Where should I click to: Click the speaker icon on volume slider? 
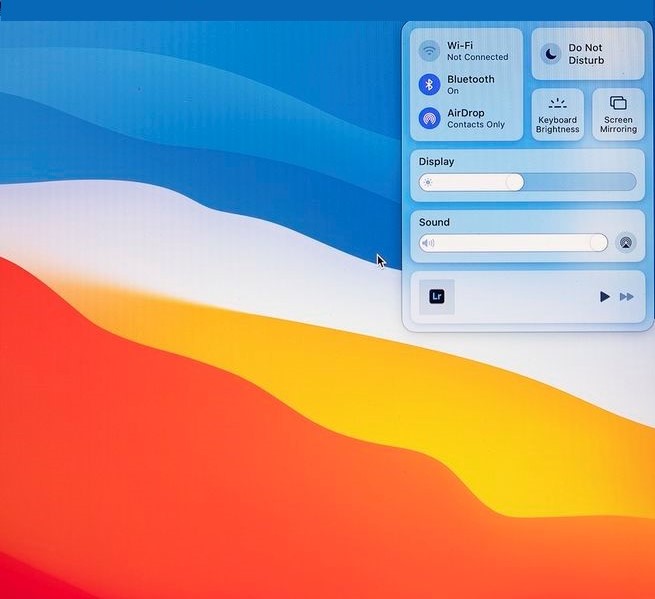pos(428,243)
